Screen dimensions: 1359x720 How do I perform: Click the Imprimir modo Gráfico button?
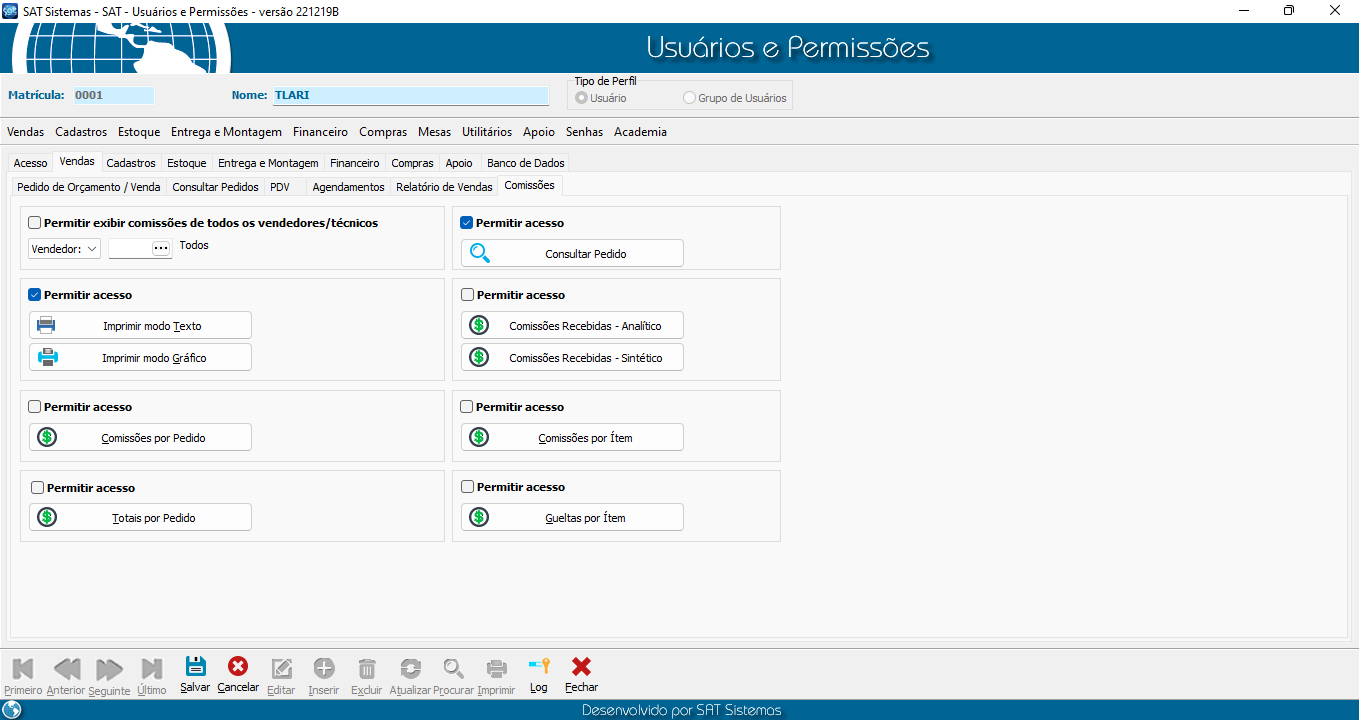[141, 358]
